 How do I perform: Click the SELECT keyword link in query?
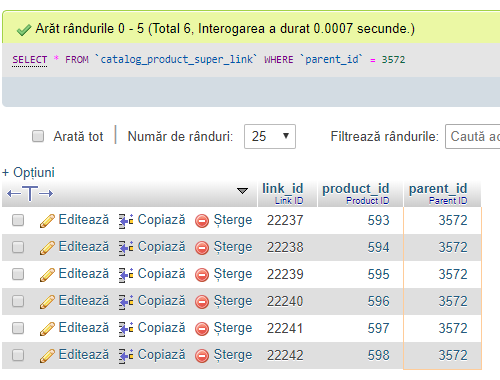pos(30,60)
